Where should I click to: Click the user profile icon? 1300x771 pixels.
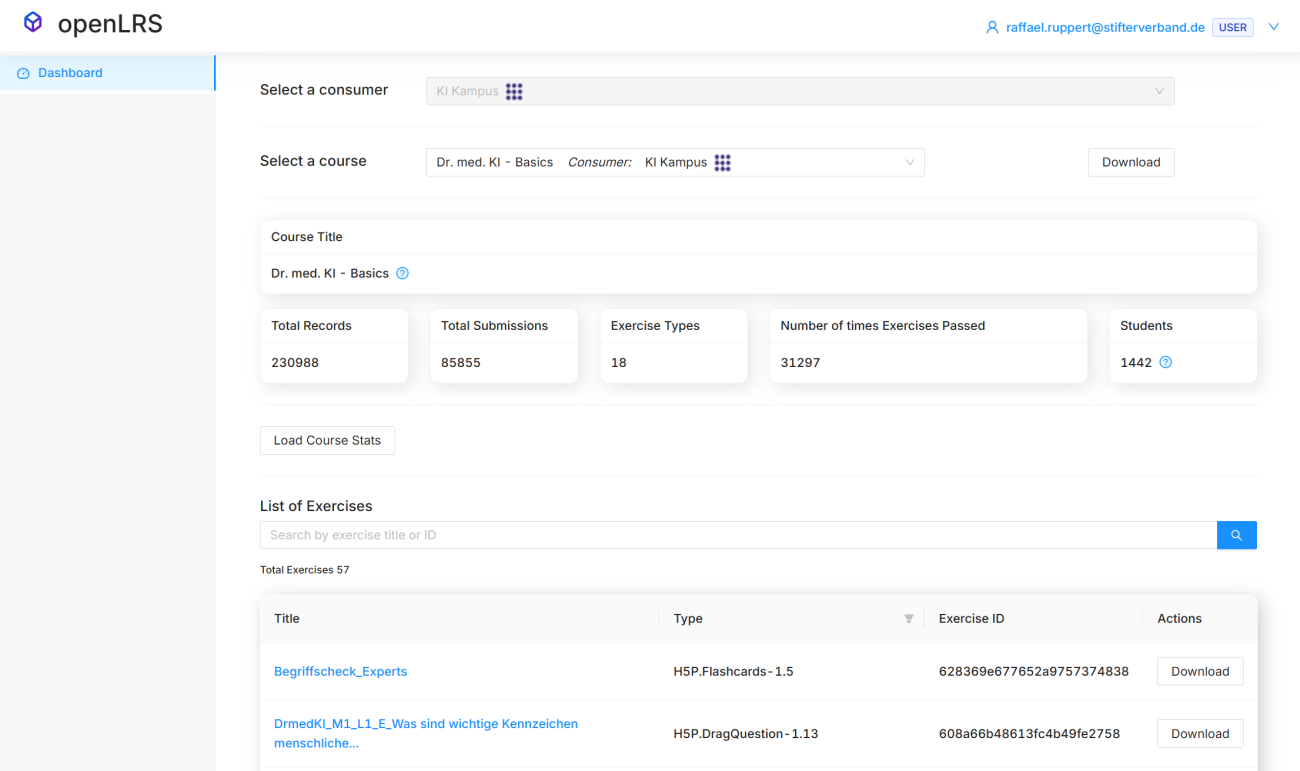(992, 28)
